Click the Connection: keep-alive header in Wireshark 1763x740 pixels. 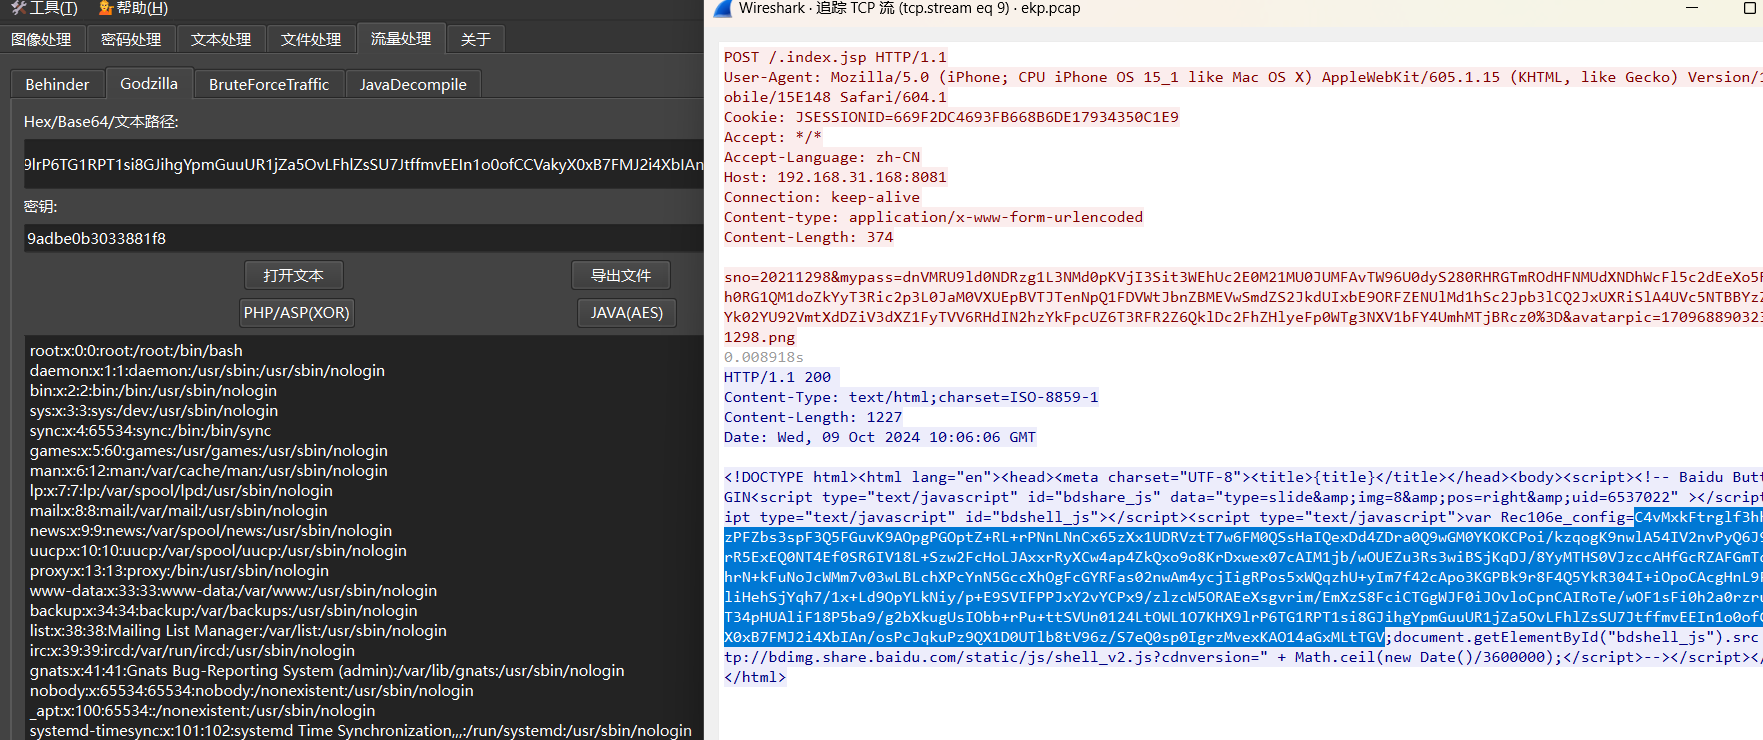(x=822, y=197)
